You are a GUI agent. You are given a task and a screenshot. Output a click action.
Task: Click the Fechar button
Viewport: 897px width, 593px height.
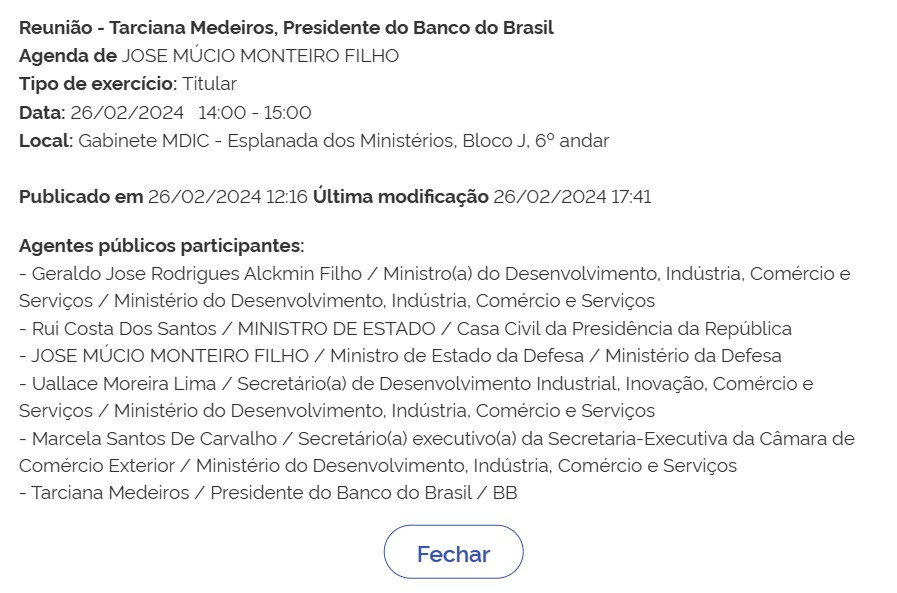point(453,552)
